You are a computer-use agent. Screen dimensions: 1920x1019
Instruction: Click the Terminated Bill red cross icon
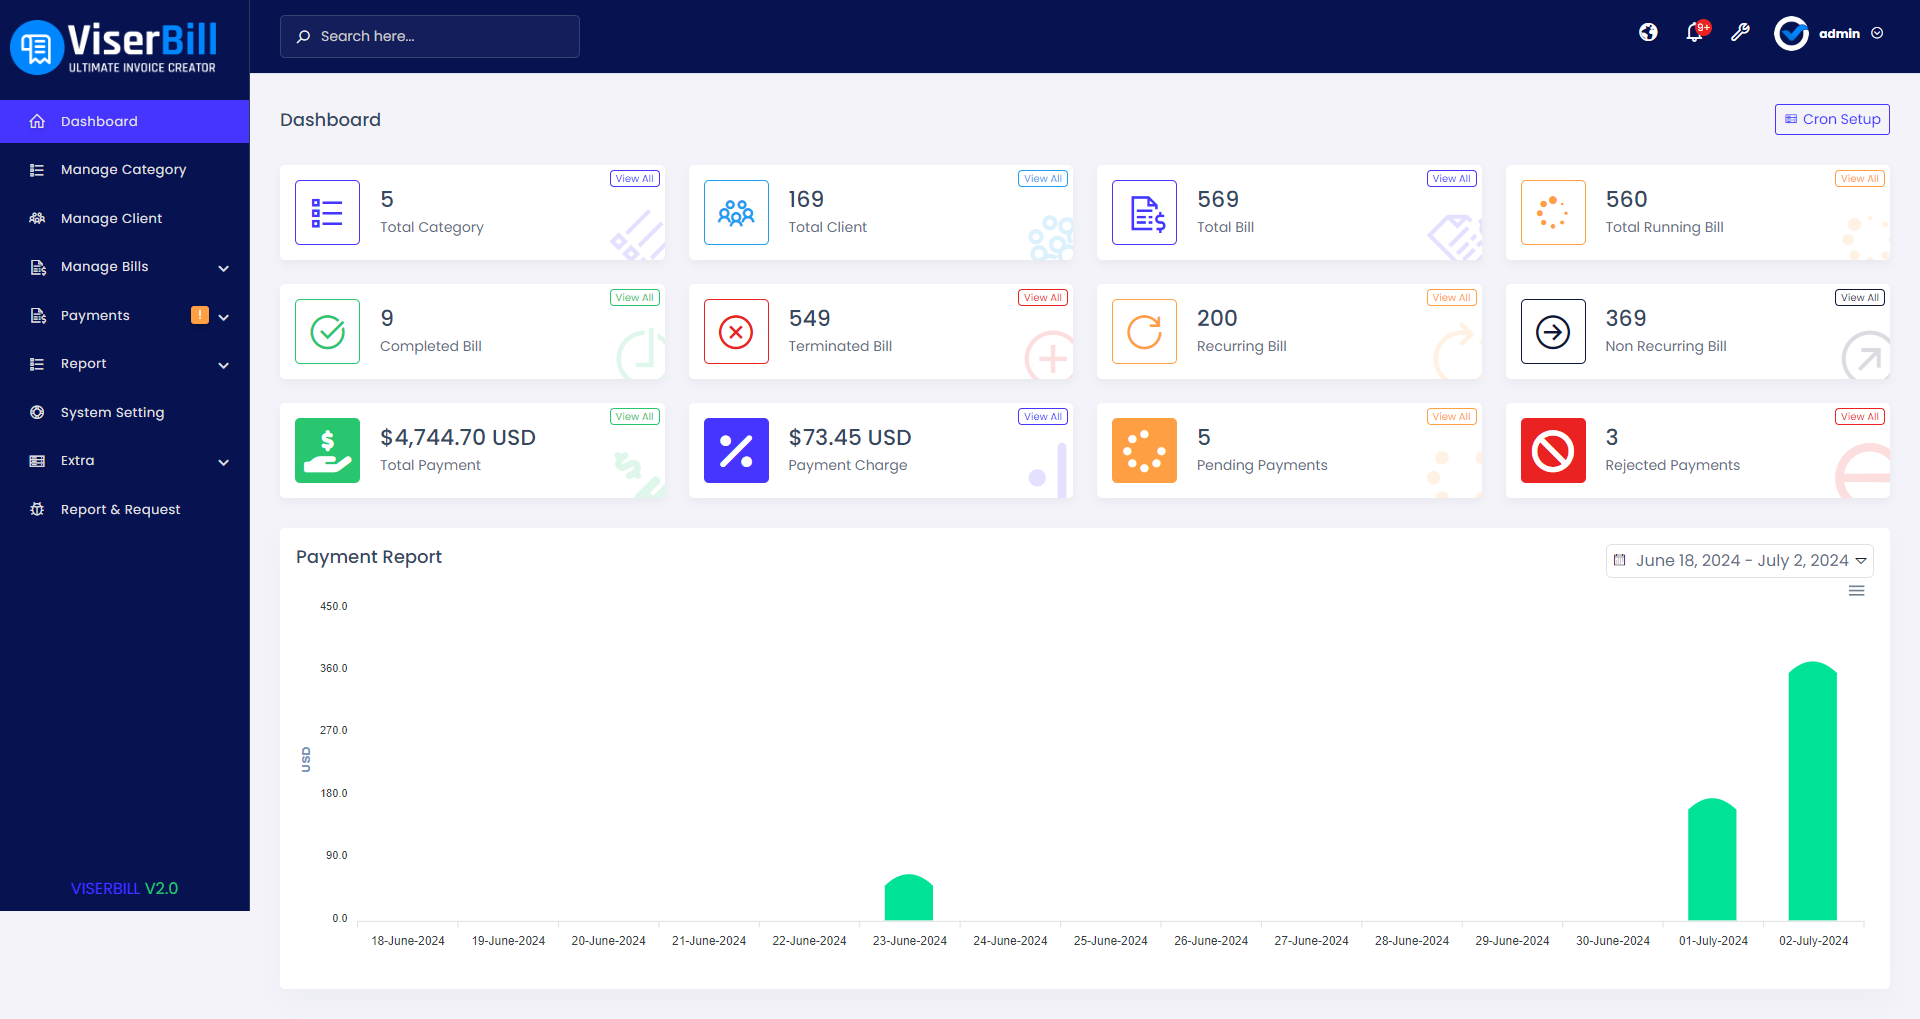point(736,331)
